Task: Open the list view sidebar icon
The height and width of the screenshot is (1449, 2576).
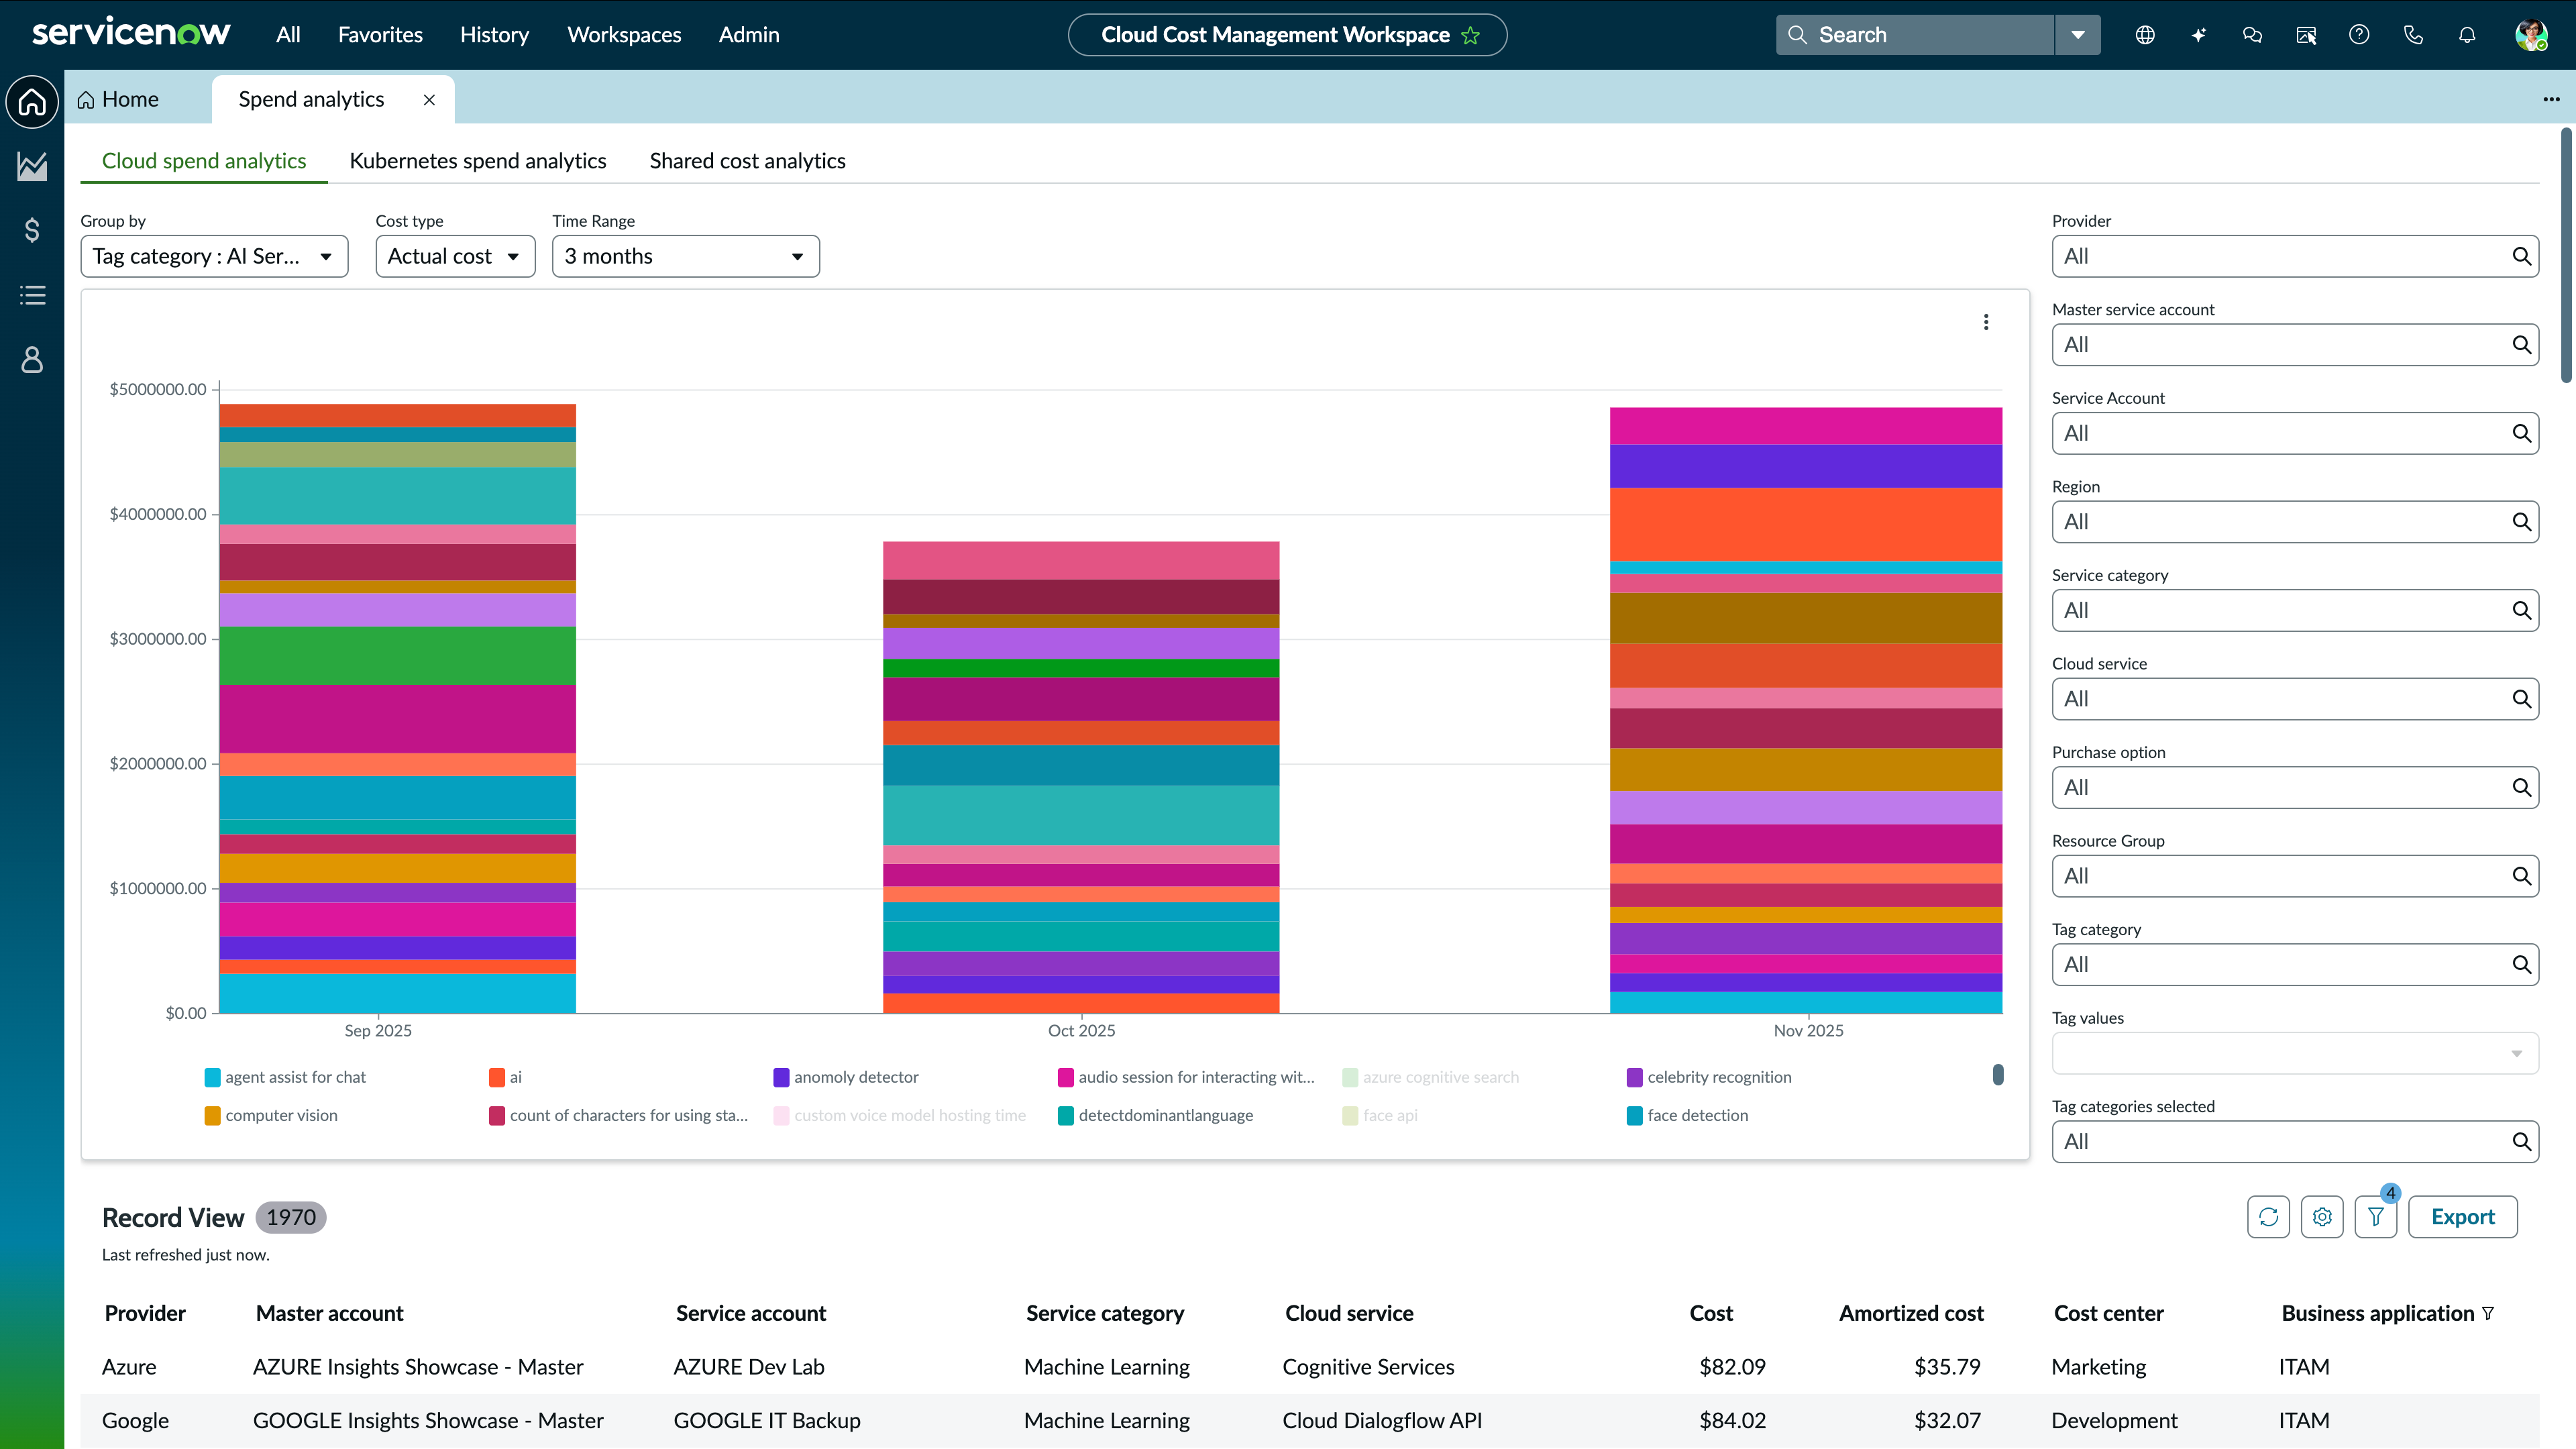Action: click(x=32, y=295)
